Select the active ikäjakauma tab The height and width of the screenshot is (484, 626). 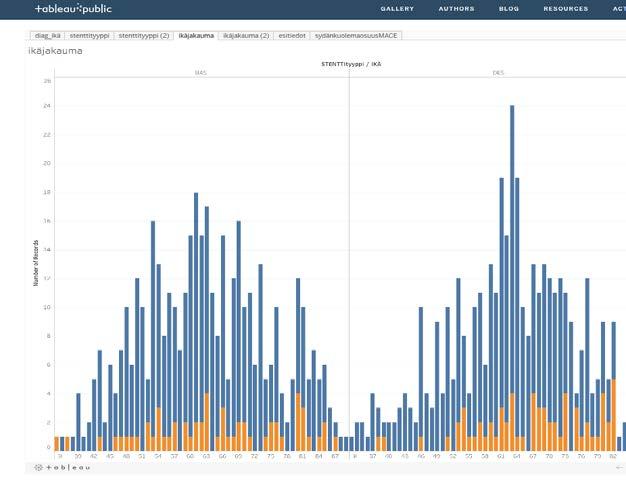(x=196, y=36)
